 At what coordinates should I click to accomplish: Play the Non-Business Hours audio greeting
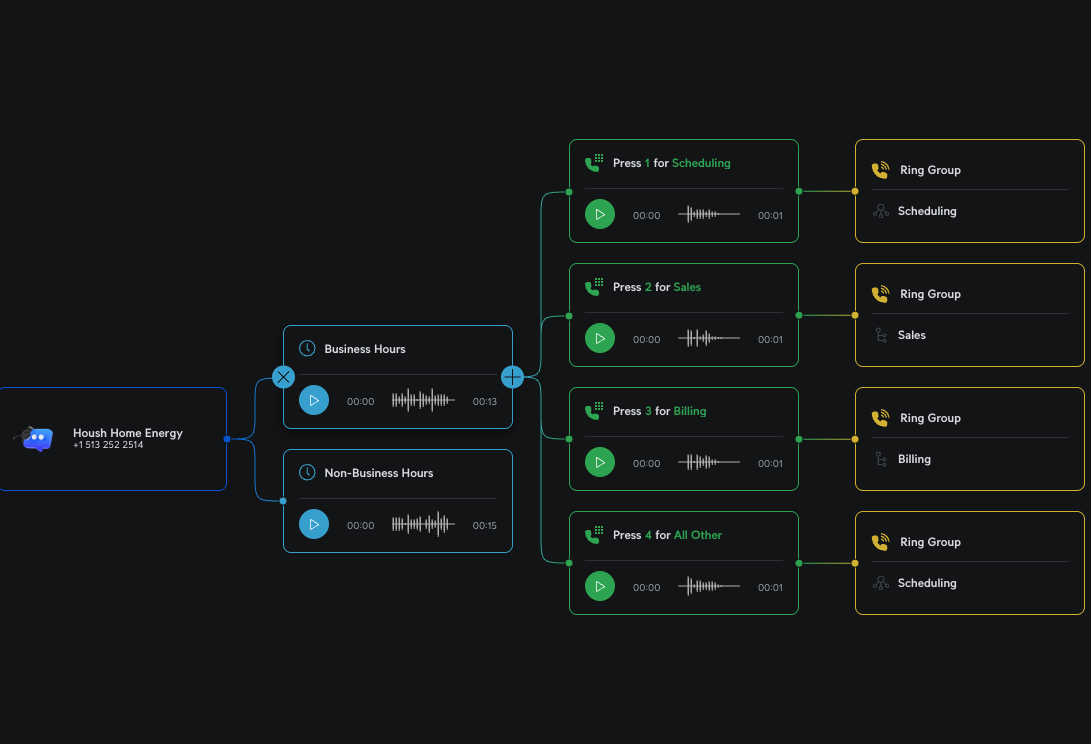[314, 525]
